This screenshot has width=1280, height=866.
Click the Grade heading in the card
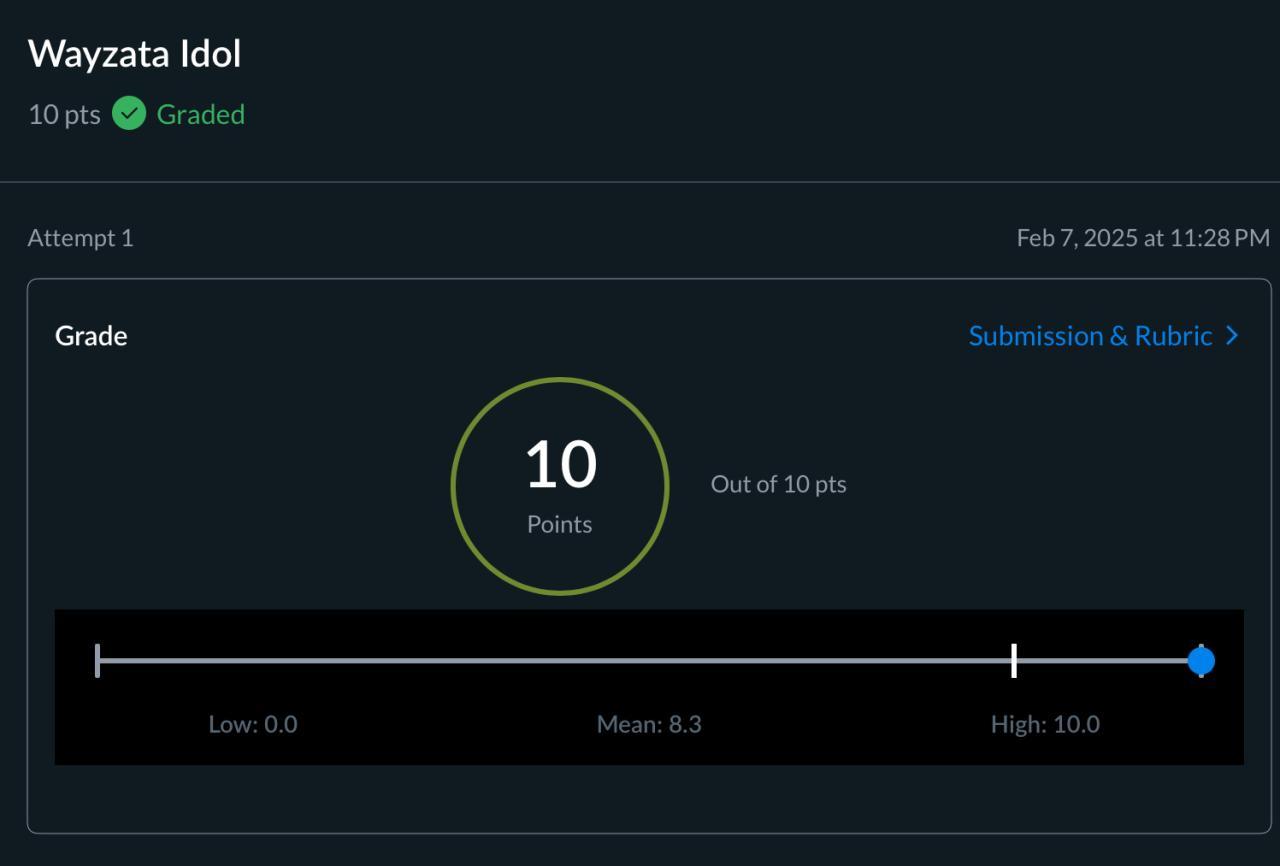click(x=91, y=336)
